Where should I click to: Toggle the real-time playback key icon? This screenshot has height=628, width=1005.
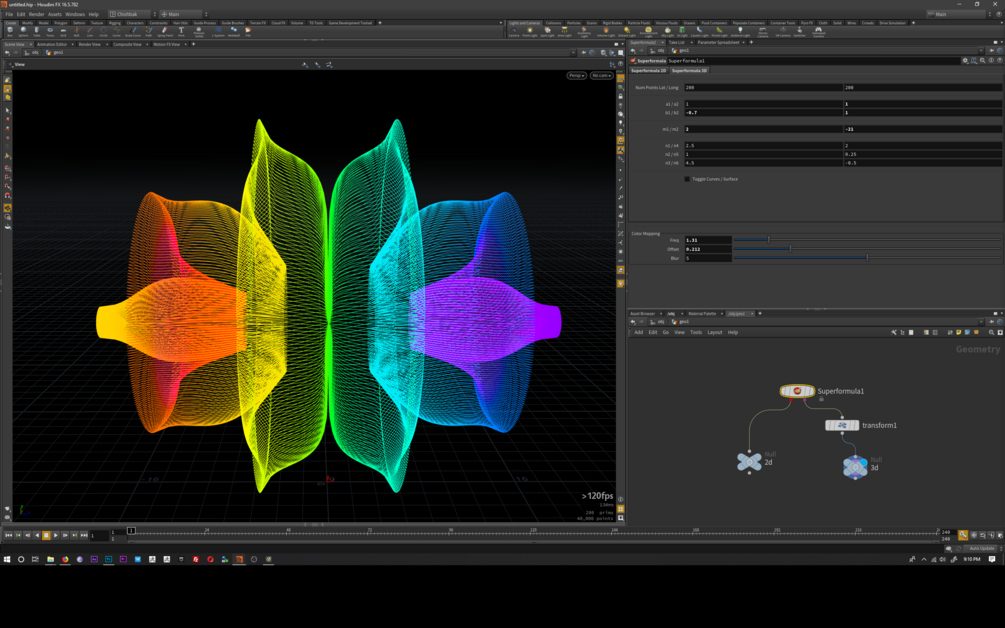pyautogui.click(x=963, y=535)
